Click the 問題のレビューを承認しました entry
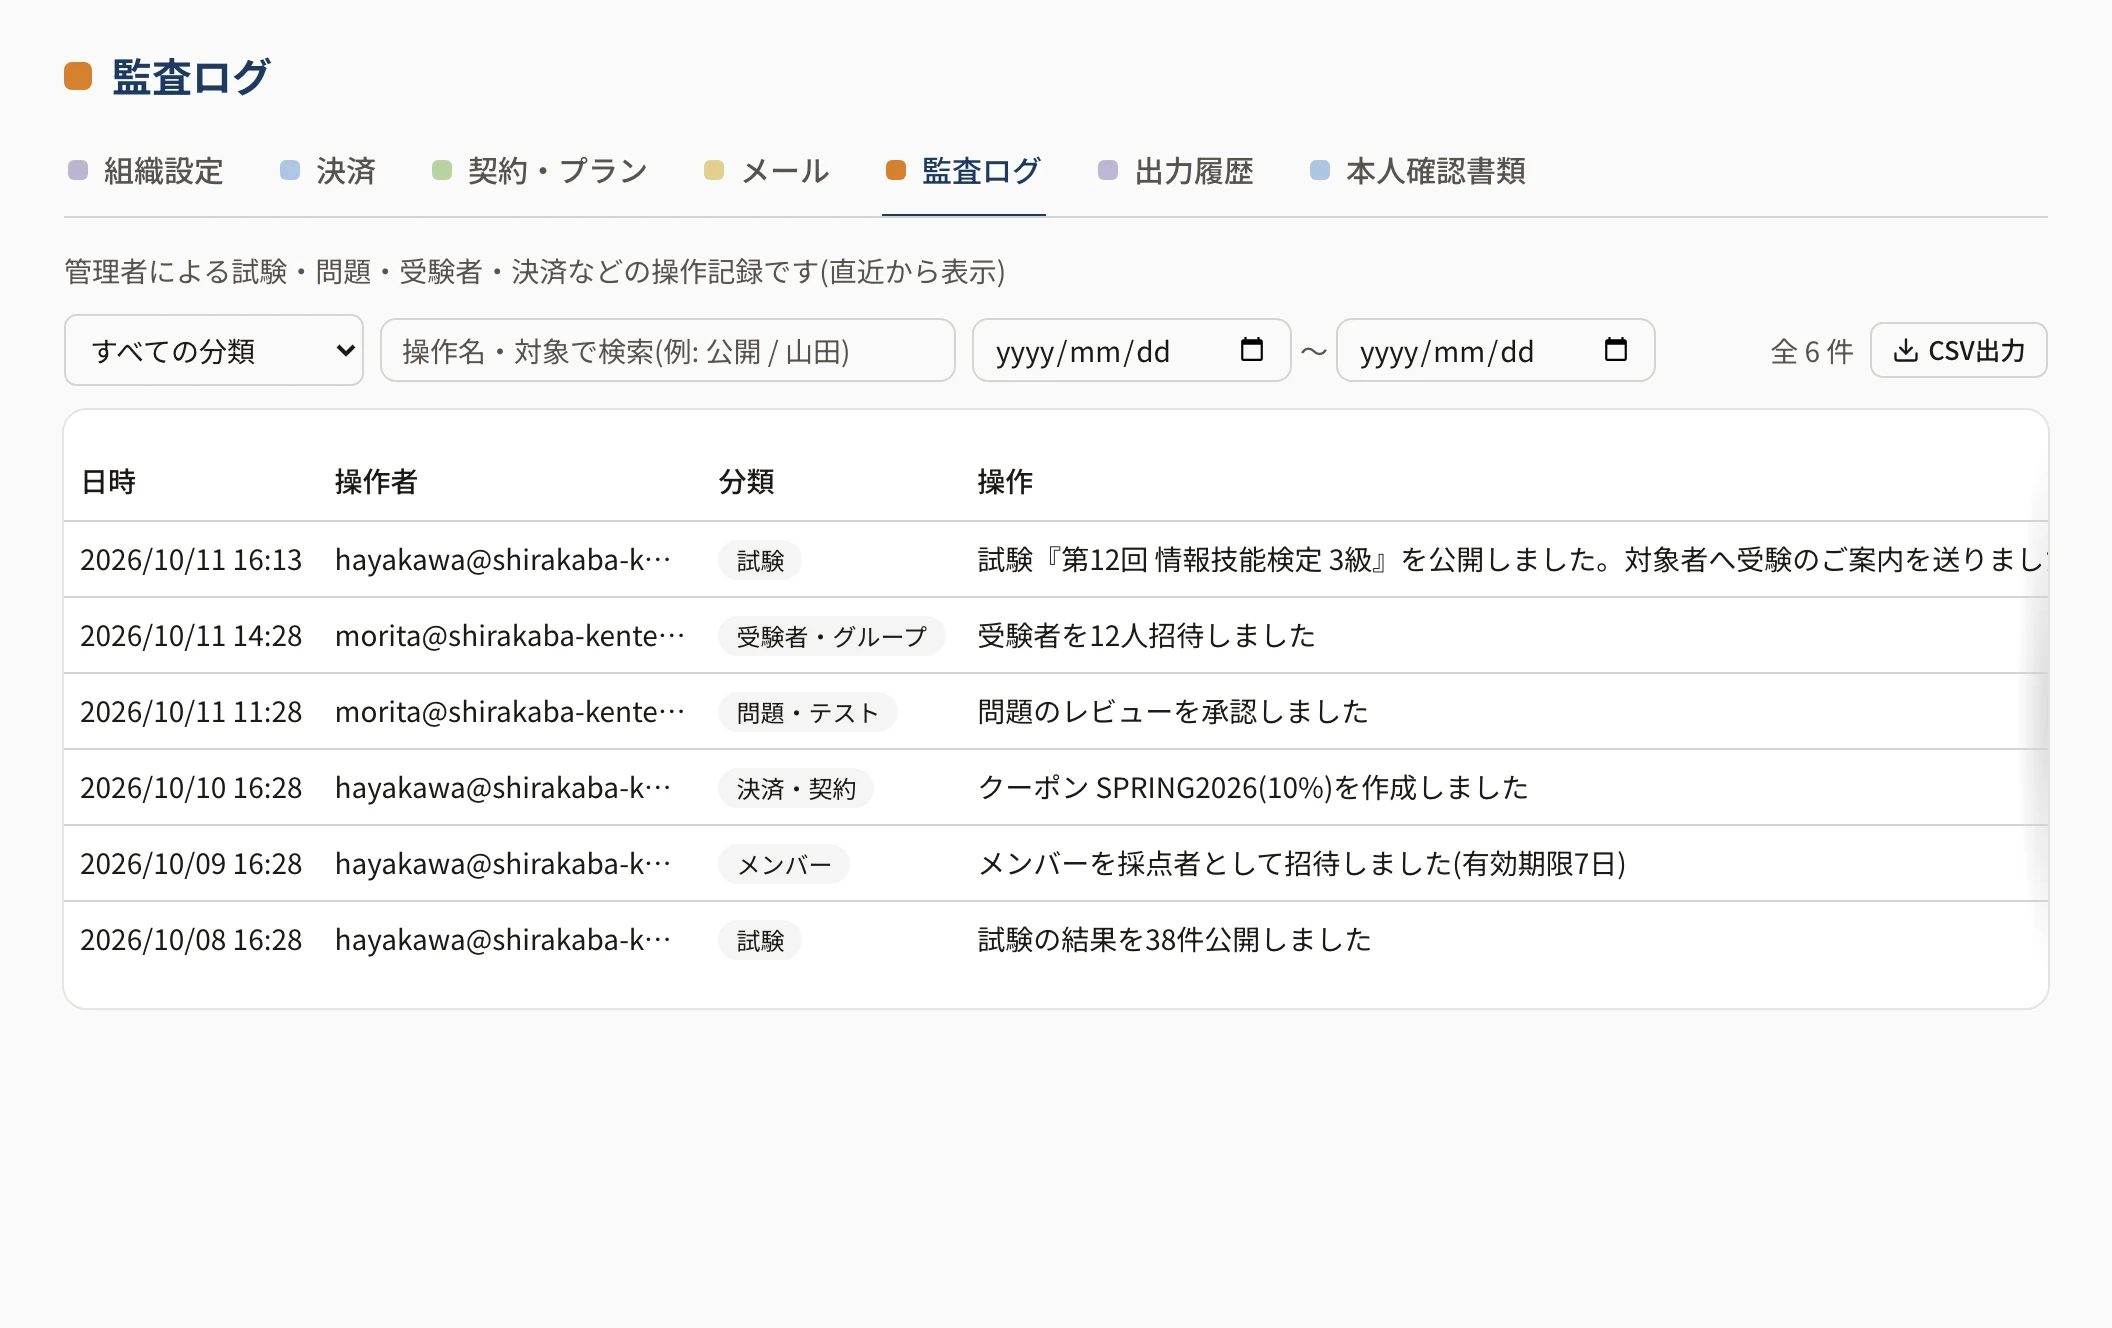 pyautogui.click(x=1173, y=712)
